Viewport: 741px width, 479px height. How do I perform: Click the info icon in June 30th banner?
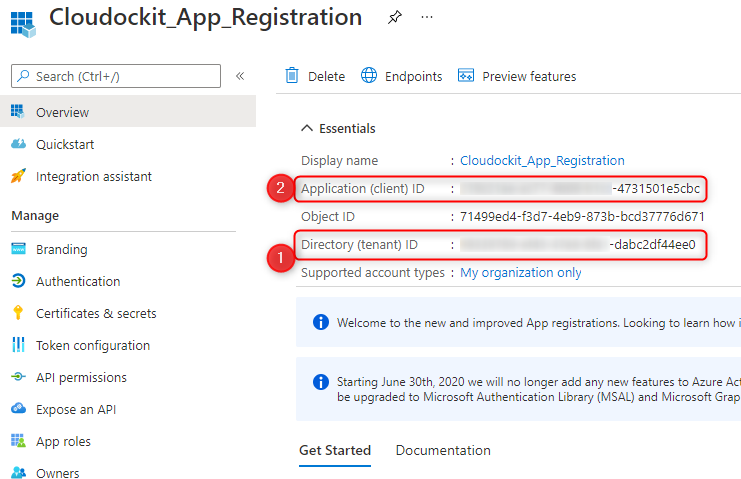[321, 382]
